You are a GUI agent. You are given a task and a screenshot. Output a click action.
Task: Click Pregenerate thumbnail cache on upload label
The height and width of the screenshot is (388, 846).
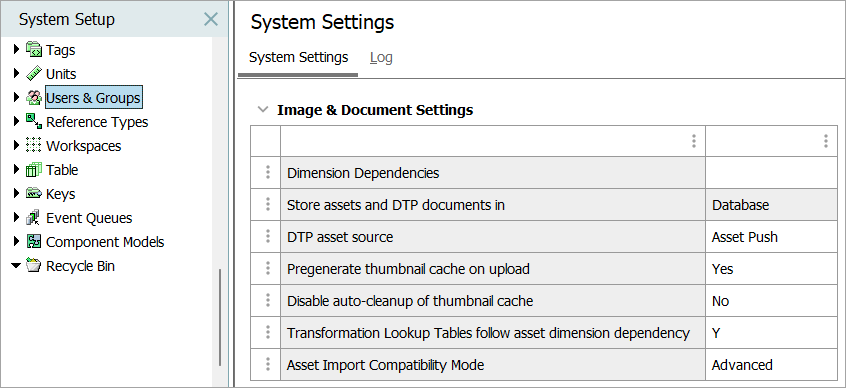click(x=408, y=269)
